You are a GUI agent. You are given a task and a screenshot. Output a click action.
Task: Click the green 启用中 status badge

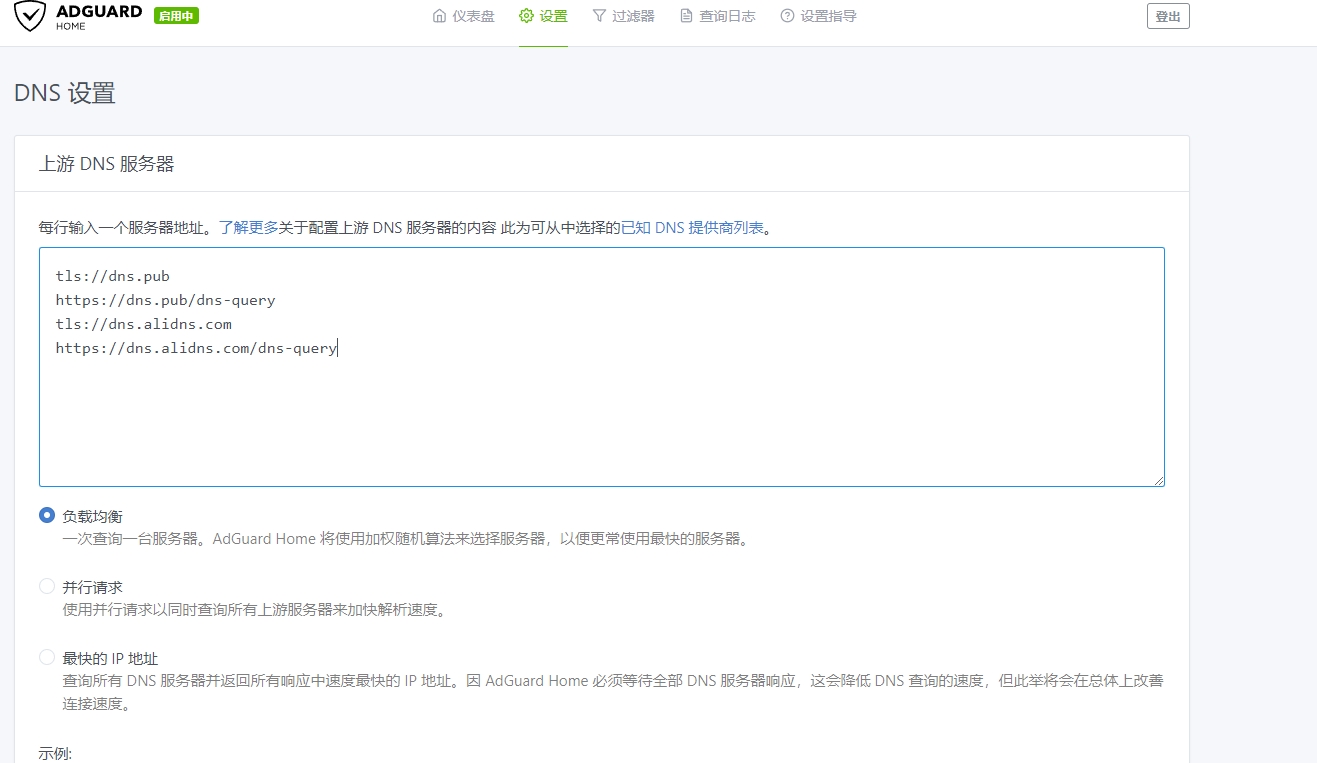pyautogui.click(x=176, y=15)
